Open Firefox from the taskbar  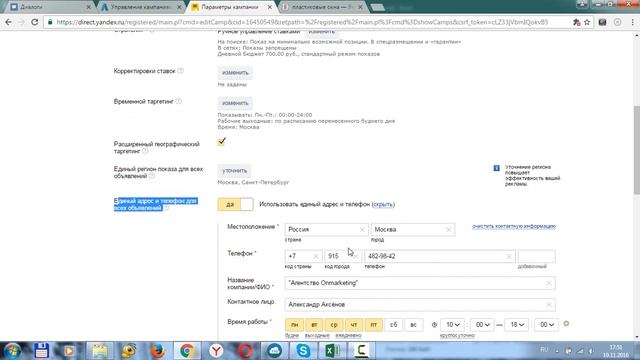pyautogui.click(x=158, y=351)
